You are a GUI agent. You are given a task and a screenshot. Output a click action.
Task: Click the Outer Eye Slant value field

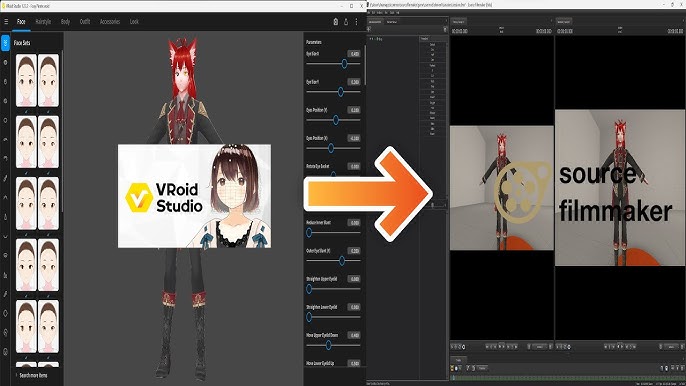(354, 251)
